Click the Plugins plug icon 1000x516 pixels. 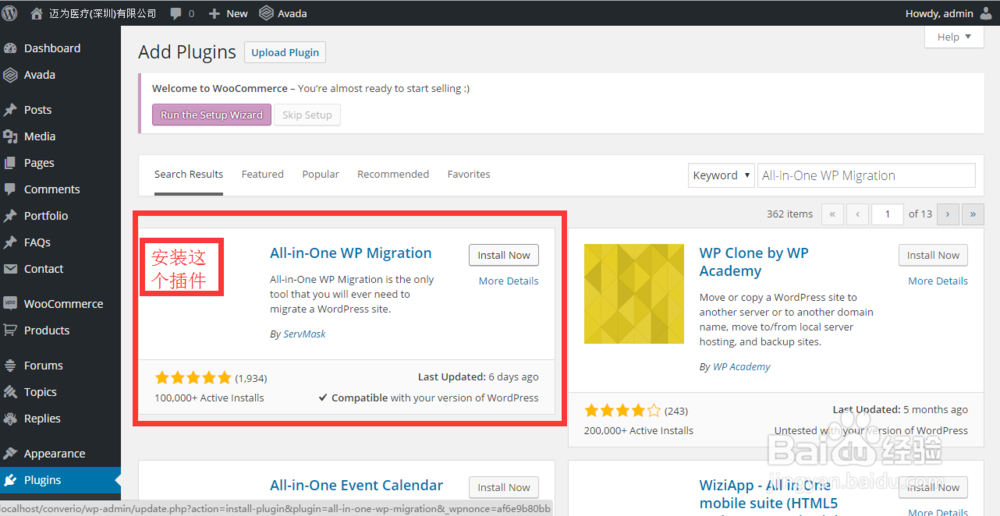pyautogui.click(x=10, y=480)
